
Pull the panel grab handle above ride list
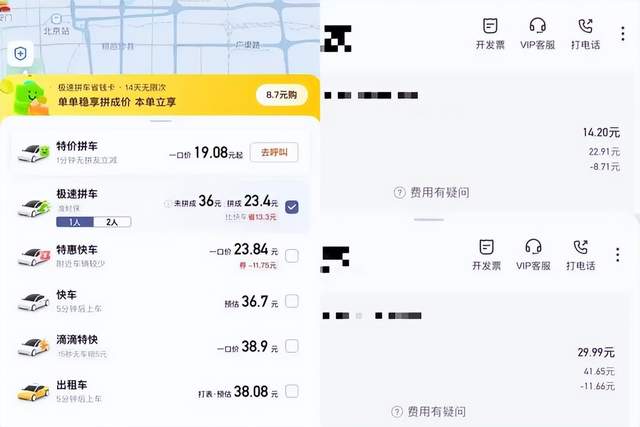(161, 121)
